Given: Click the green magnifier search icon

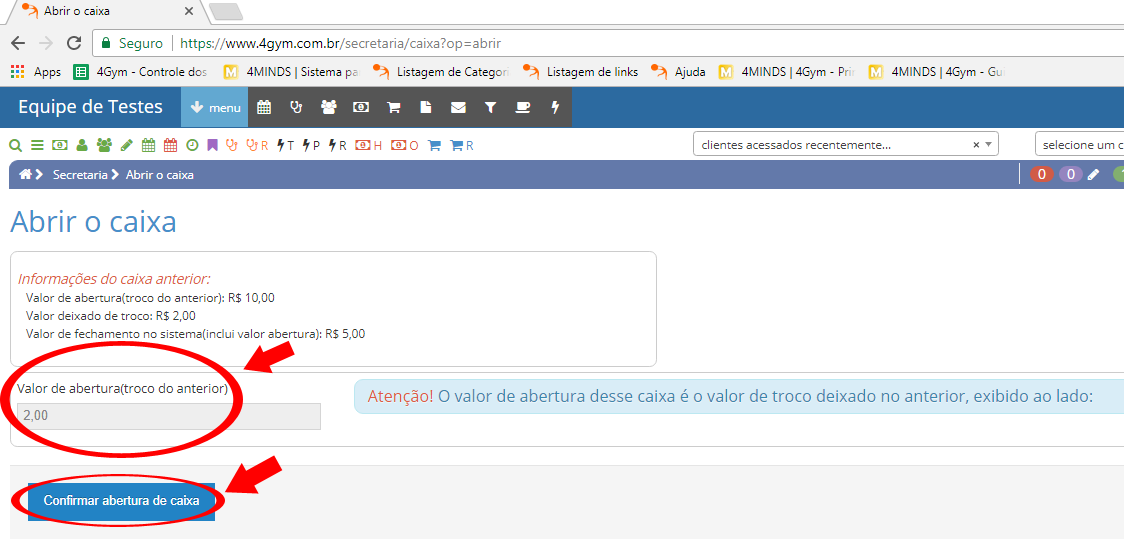Looking at the screenshot, I should (x=16, y=145).
